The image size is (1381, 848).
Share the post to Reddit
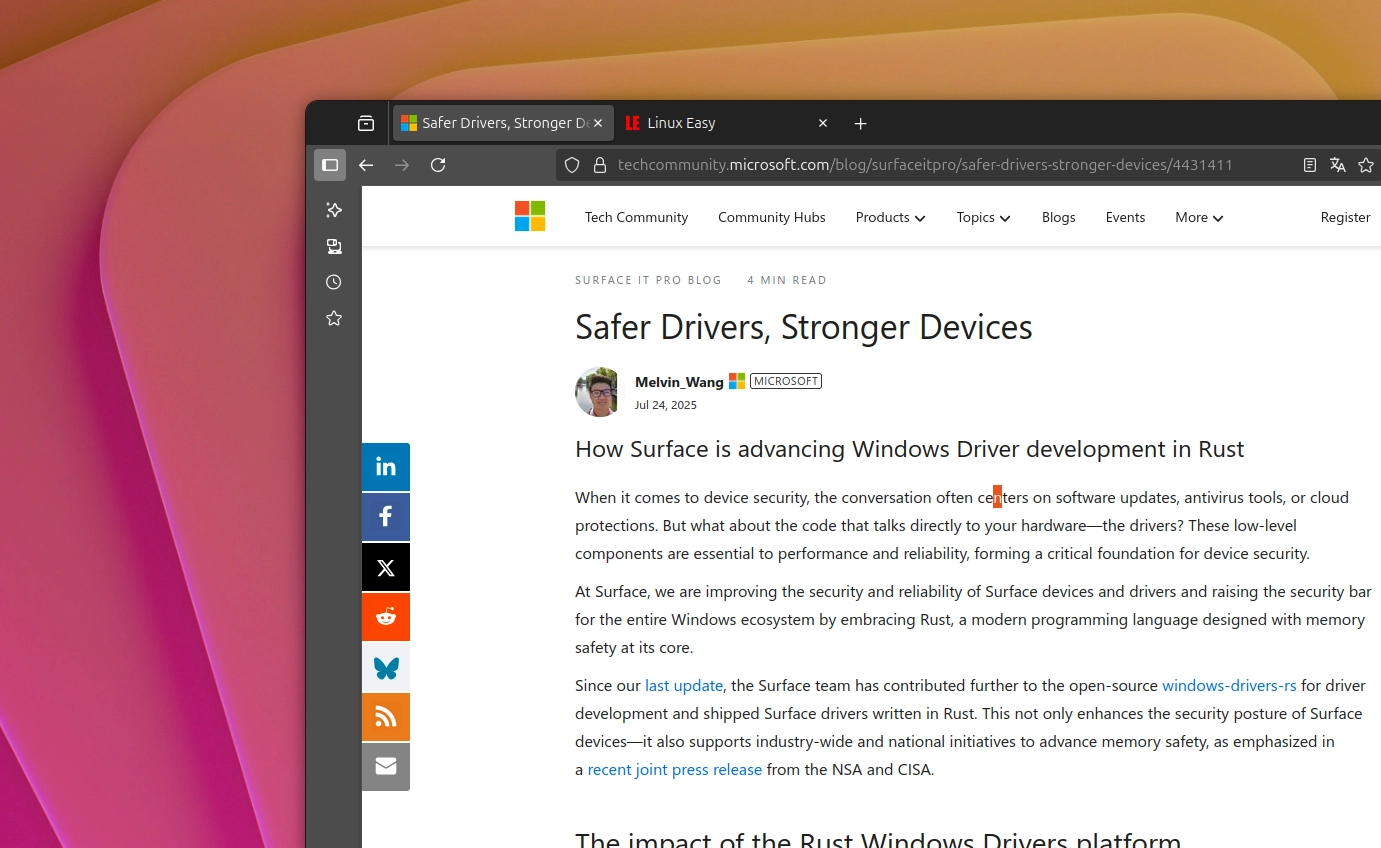(386, 616)
